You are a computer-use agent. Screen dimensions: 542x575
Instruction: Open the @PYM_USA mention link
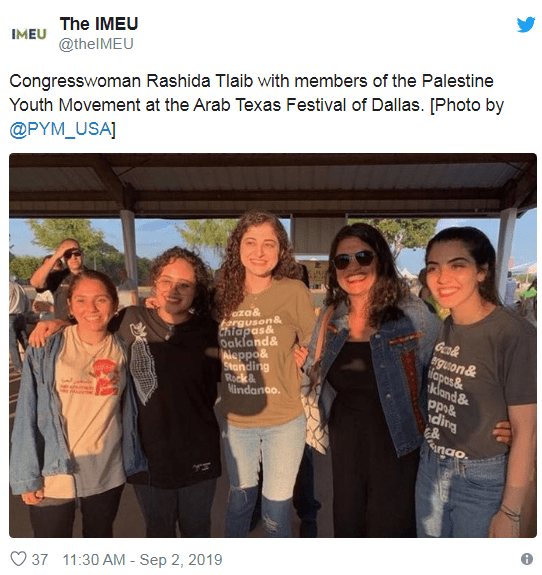(x=61, y=129)
